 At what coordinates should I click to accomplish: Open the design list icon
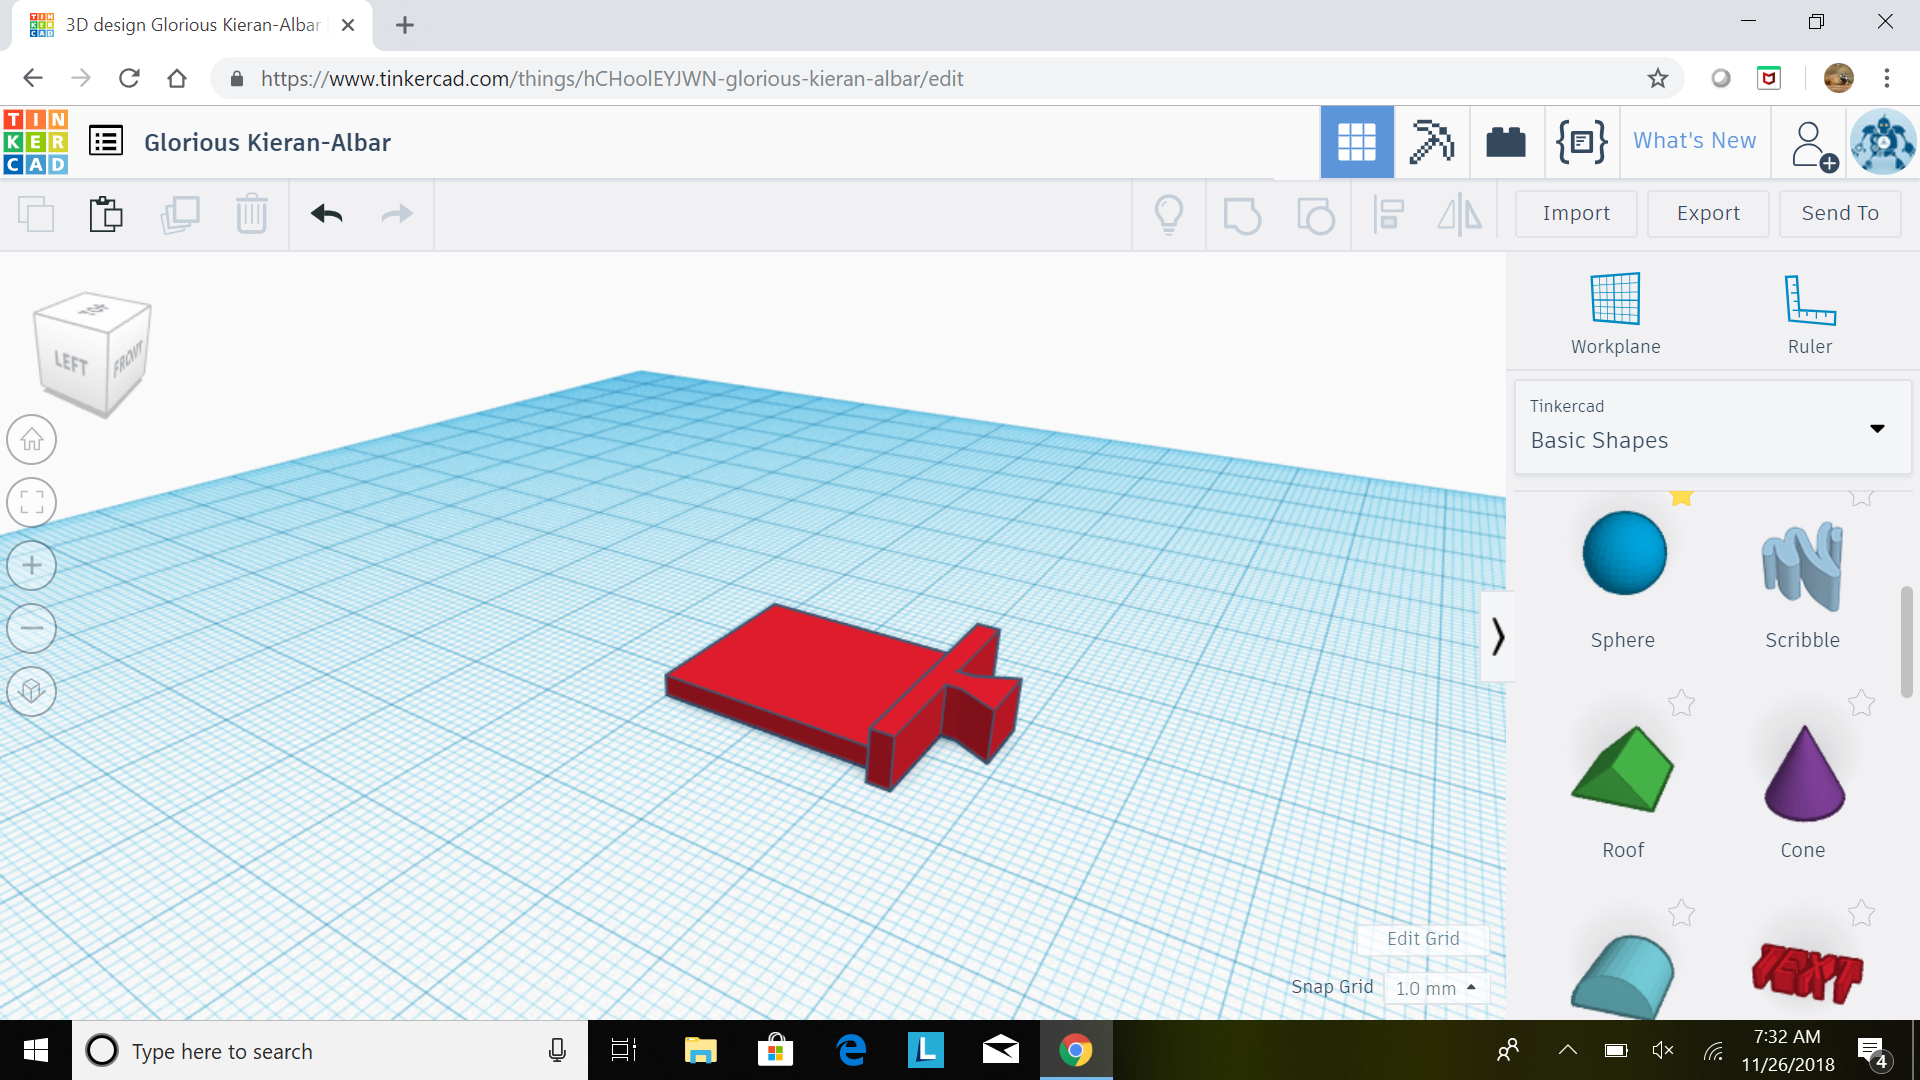[x=106, y=141]
